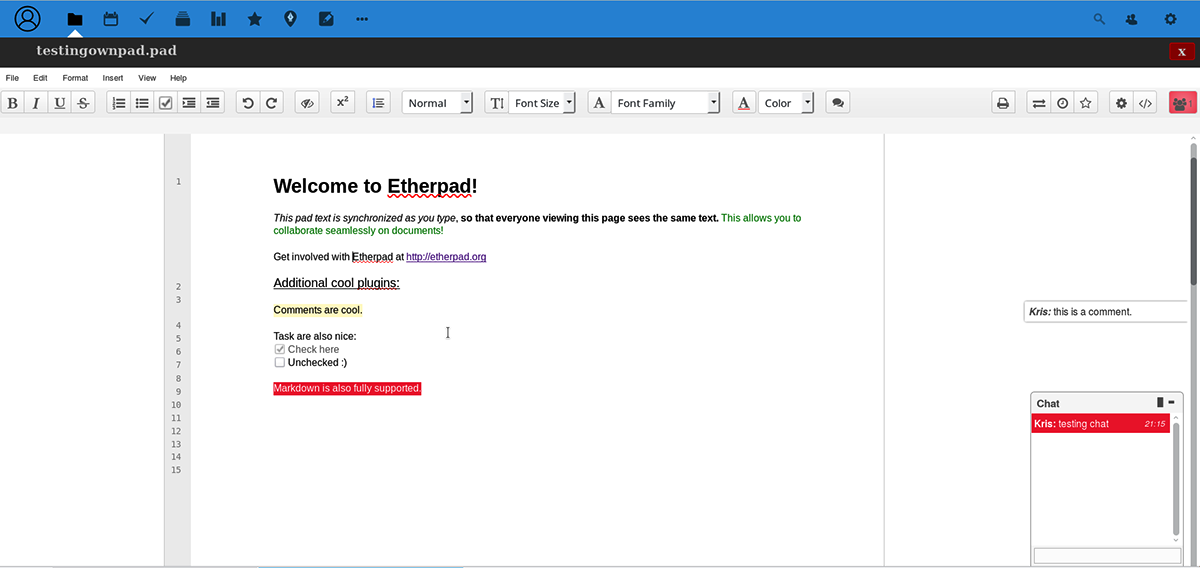
Task: Uncheck the 'Check here' task checkbox
Action: [x=280, y=350]
